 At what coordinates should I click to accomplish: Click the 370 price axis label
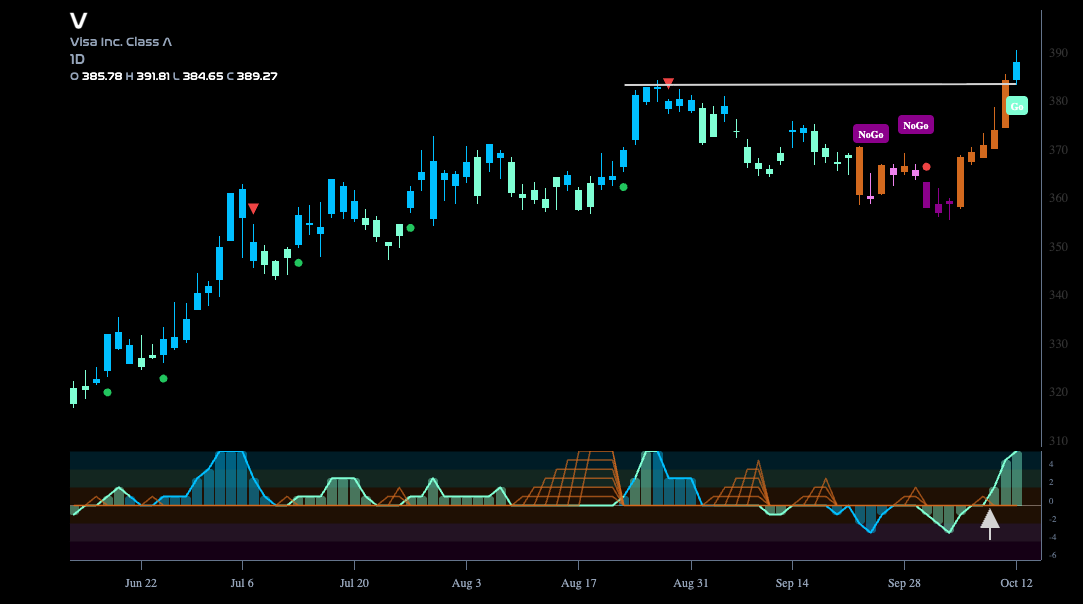pyautogui.click(x=1058, y=149)
